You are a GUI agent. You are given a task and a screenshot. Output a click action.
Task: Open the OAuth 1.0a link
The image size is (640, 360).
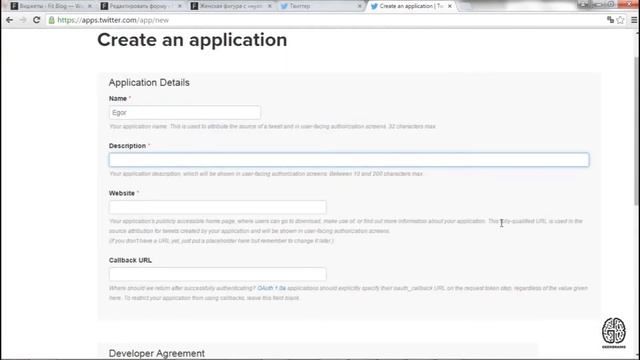[271, 288]
